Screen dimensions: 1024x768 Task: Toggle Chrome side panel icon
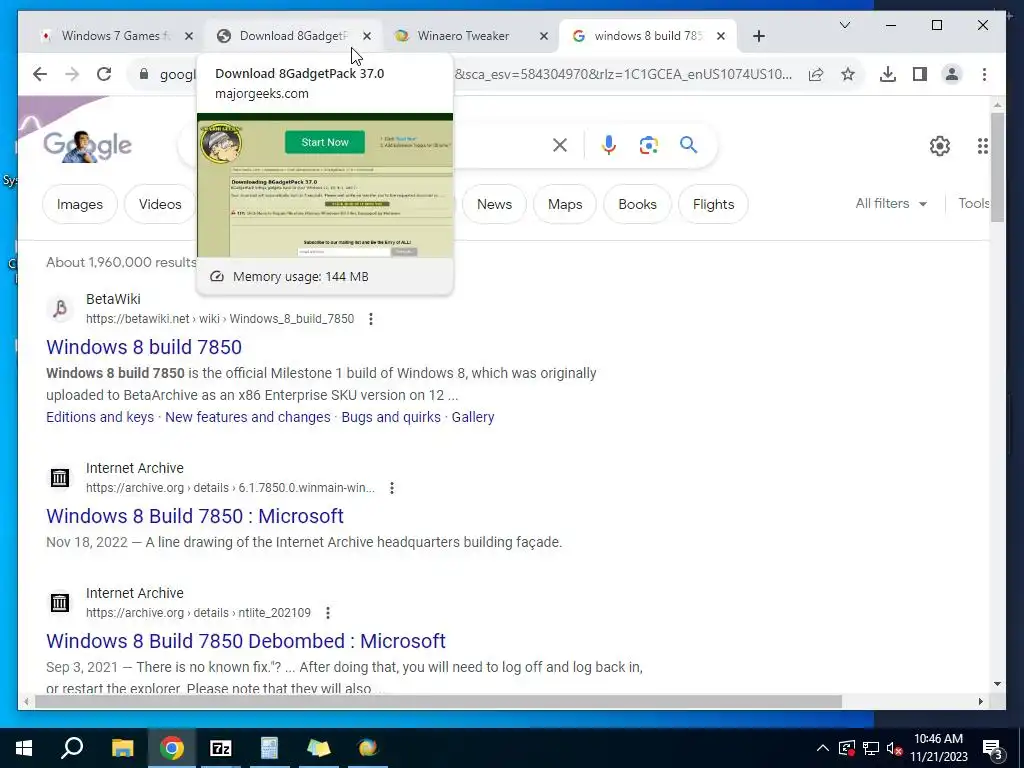920,74
